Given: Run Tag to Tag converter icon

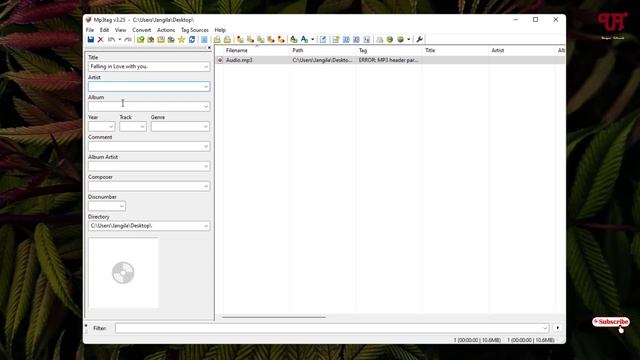Looking at the screenshot, I should (x=281, y=40).
